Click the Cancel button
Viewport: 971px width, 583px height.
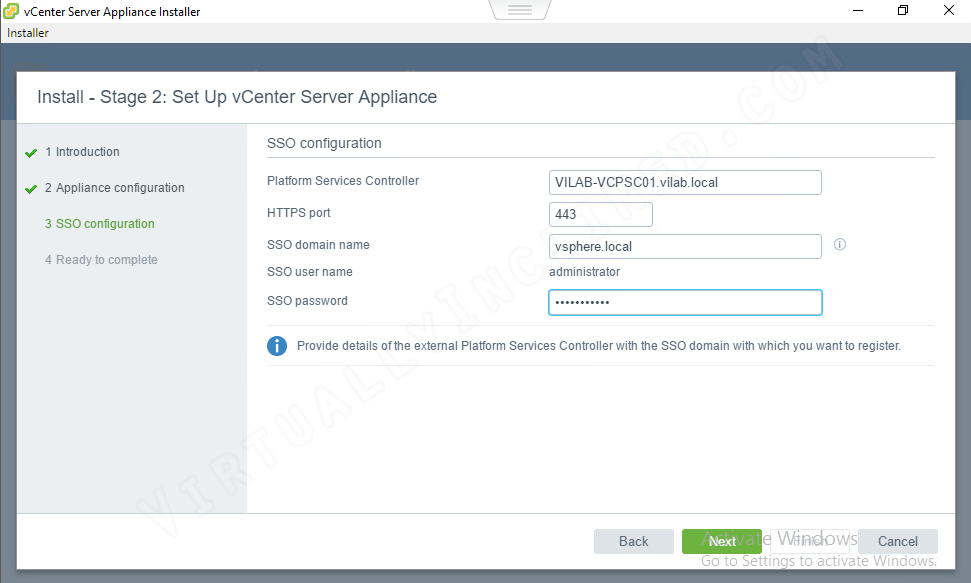tap(896, 541)
